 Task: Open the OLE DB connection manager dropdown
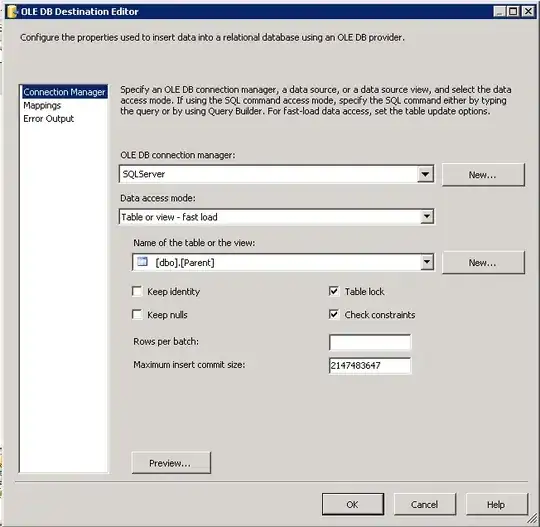pos(425,174)
